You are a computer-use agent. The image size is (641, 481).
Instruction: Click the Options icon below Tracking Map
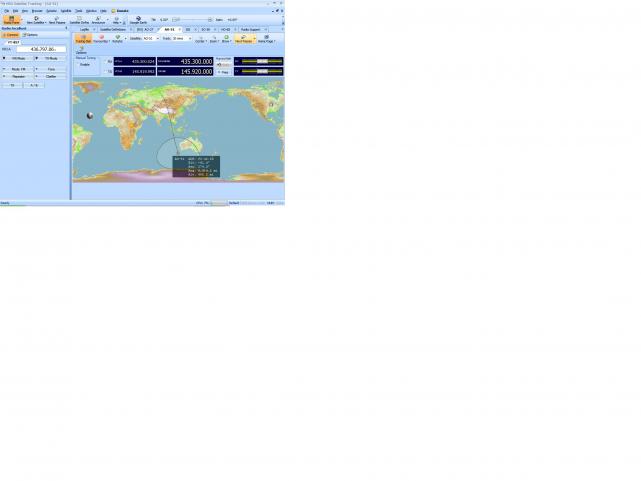81,50
